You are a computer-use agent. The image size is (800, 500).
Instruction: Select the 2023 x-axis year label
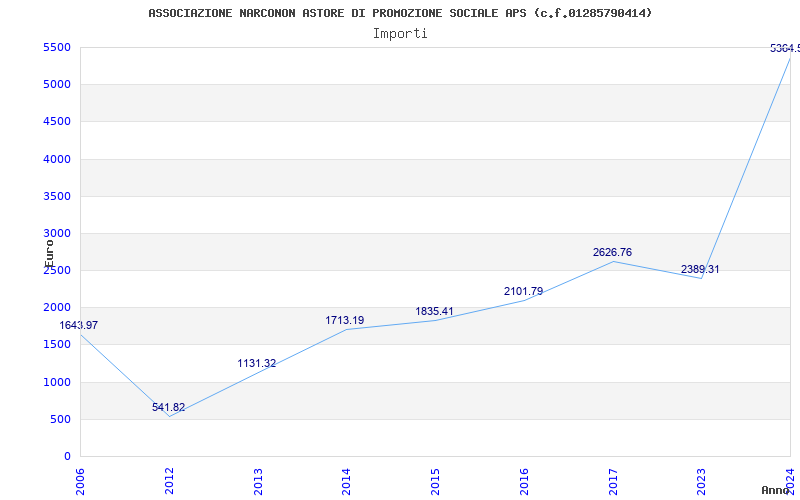[x=702, y=480]
